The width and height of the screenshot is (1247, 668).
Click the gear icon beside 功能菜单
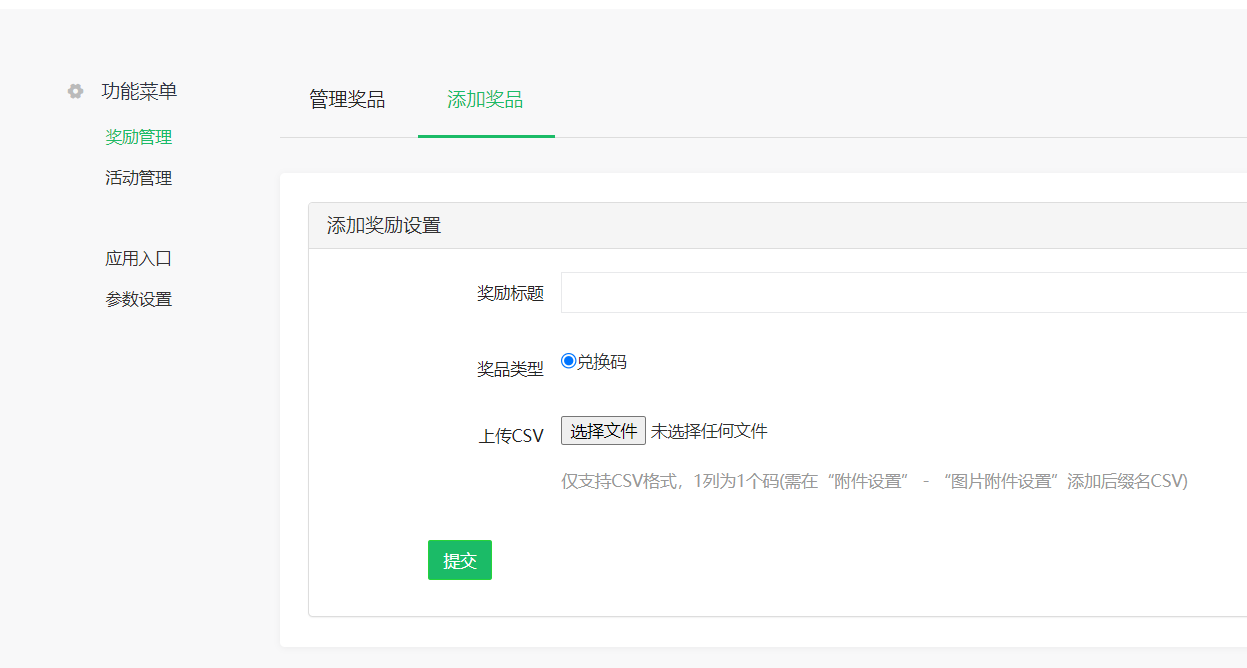(x=76, y=91)
